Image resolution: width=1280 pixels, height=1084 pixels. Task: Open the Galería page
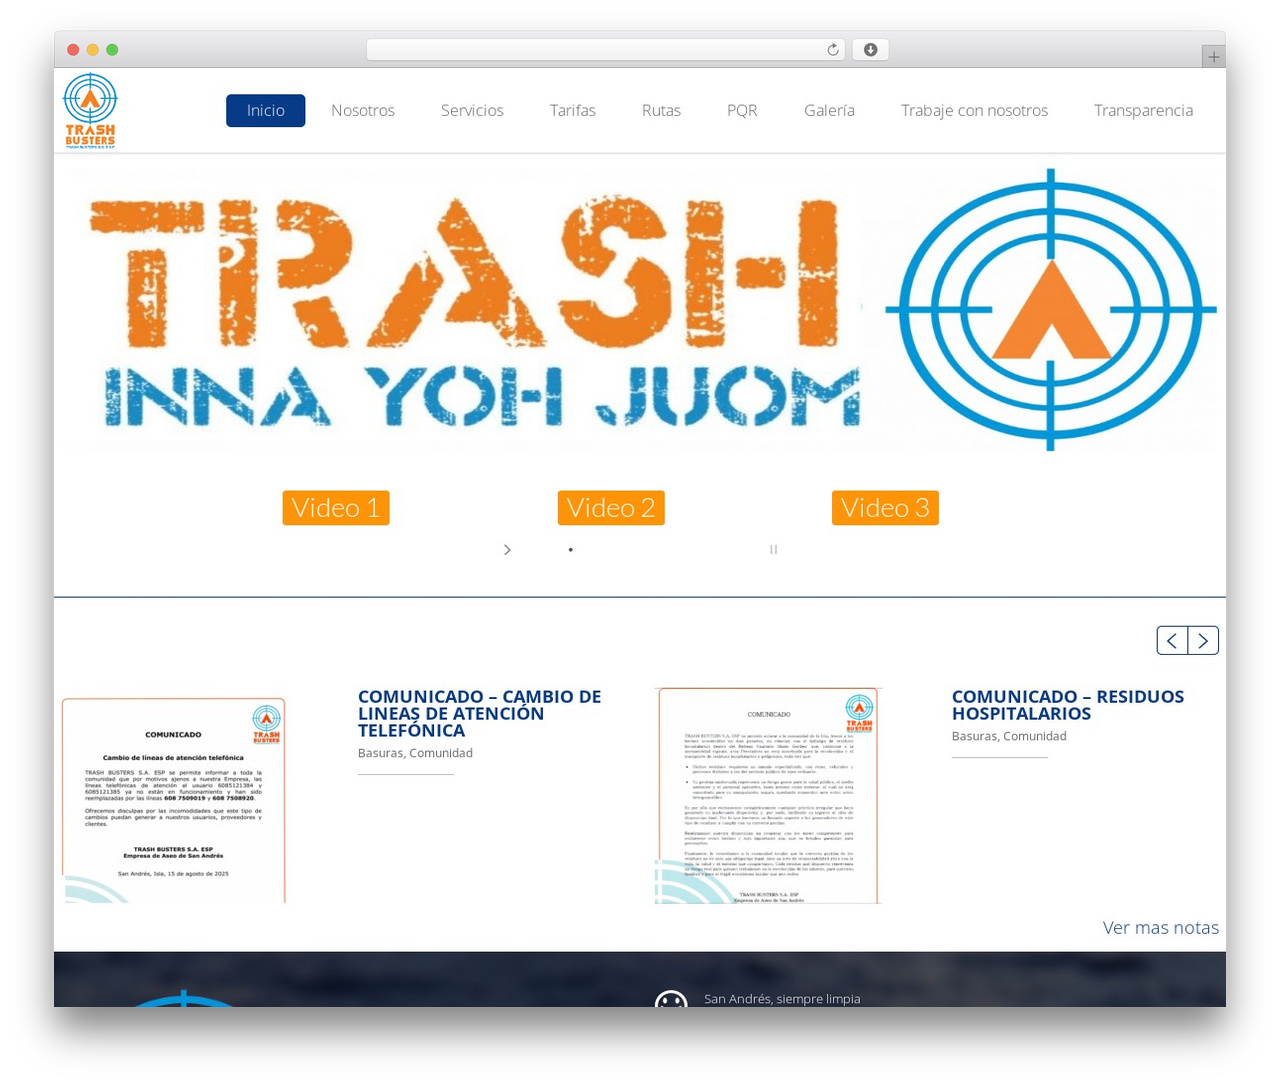pyautogui.click(x=829, y=110)
